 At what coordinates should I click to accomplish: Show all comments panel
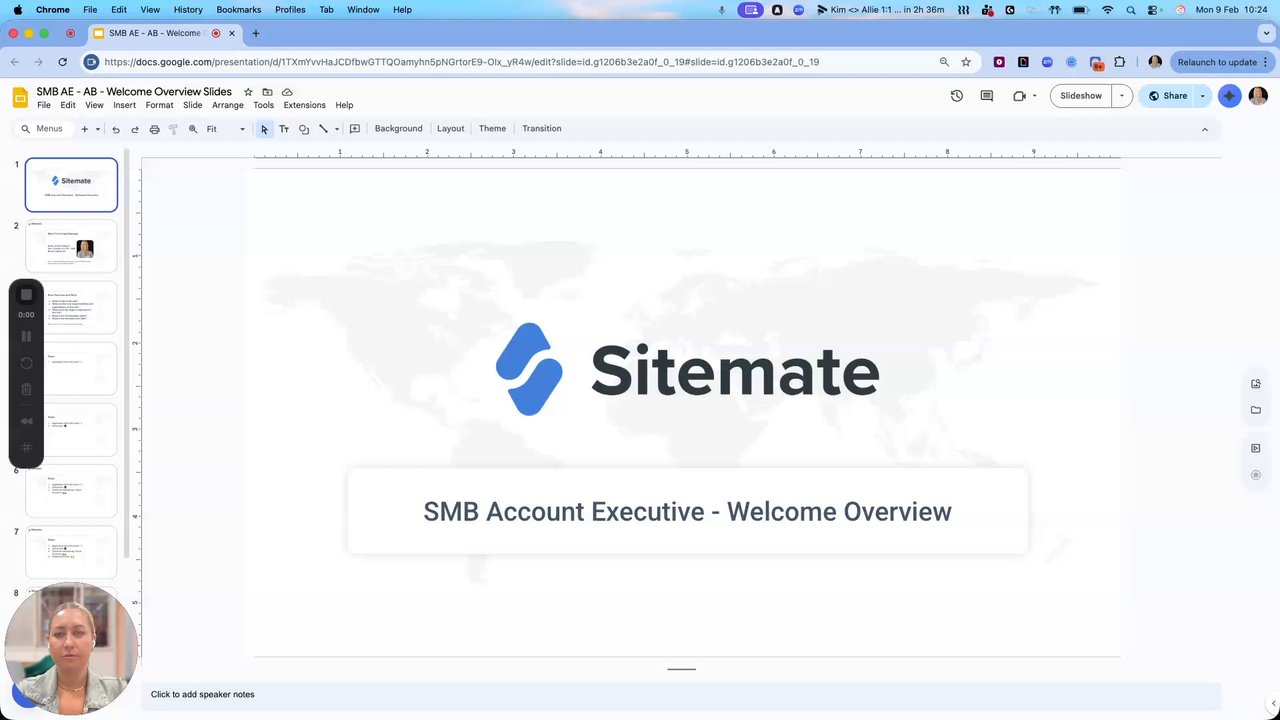point(987,96)
